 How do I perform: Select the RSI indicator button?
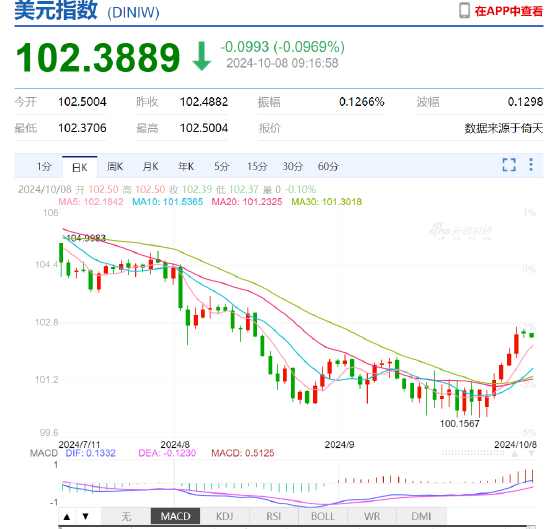tap(274, 516)
